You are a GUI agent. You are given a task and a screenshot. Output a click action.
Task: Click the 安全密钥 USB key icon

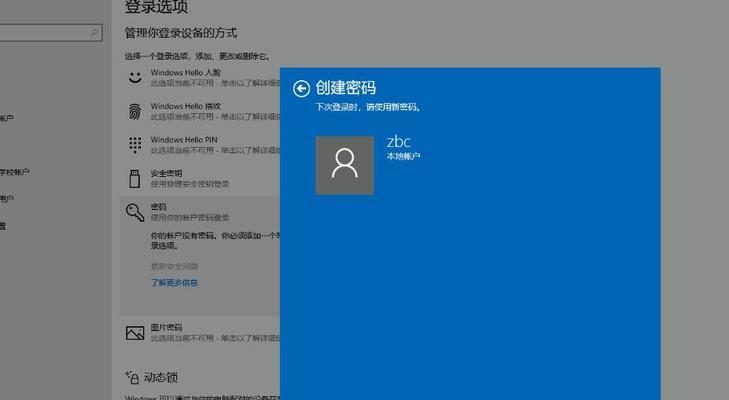click(135, 179)
